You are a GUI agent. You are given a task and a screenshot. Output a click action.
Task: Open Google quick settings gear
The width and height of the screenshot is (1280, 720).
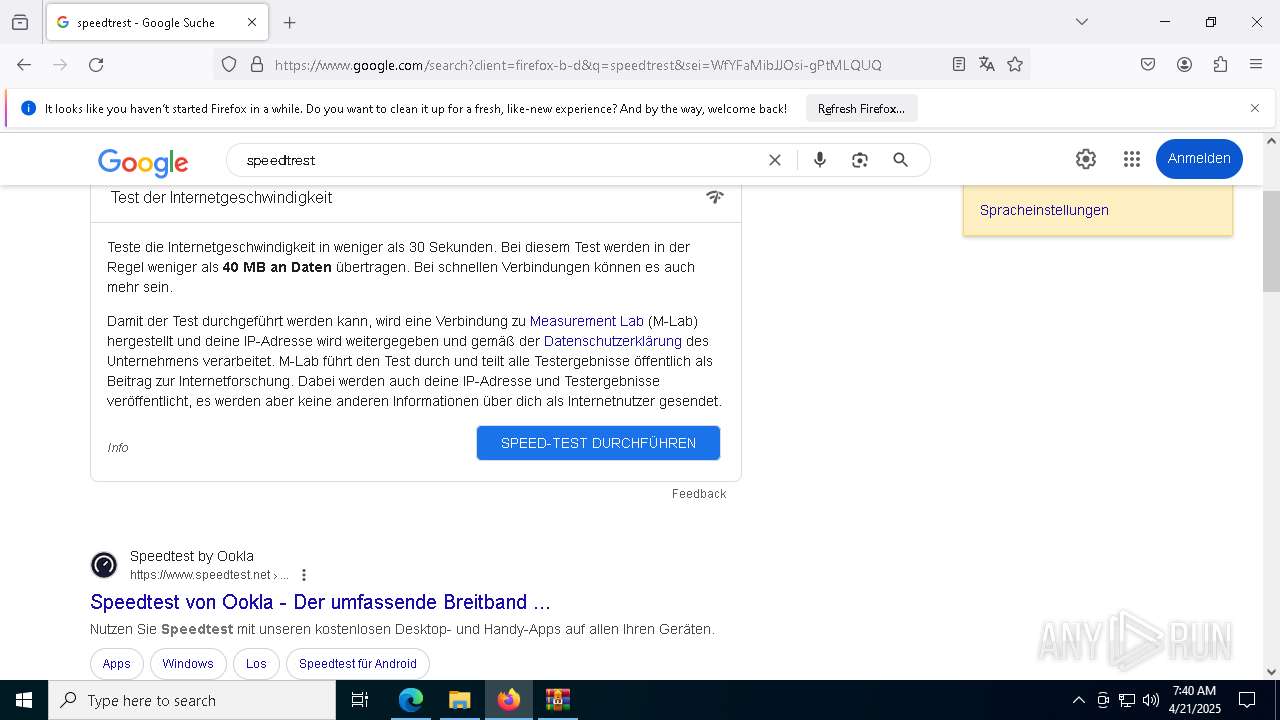tap(1086, 159)
